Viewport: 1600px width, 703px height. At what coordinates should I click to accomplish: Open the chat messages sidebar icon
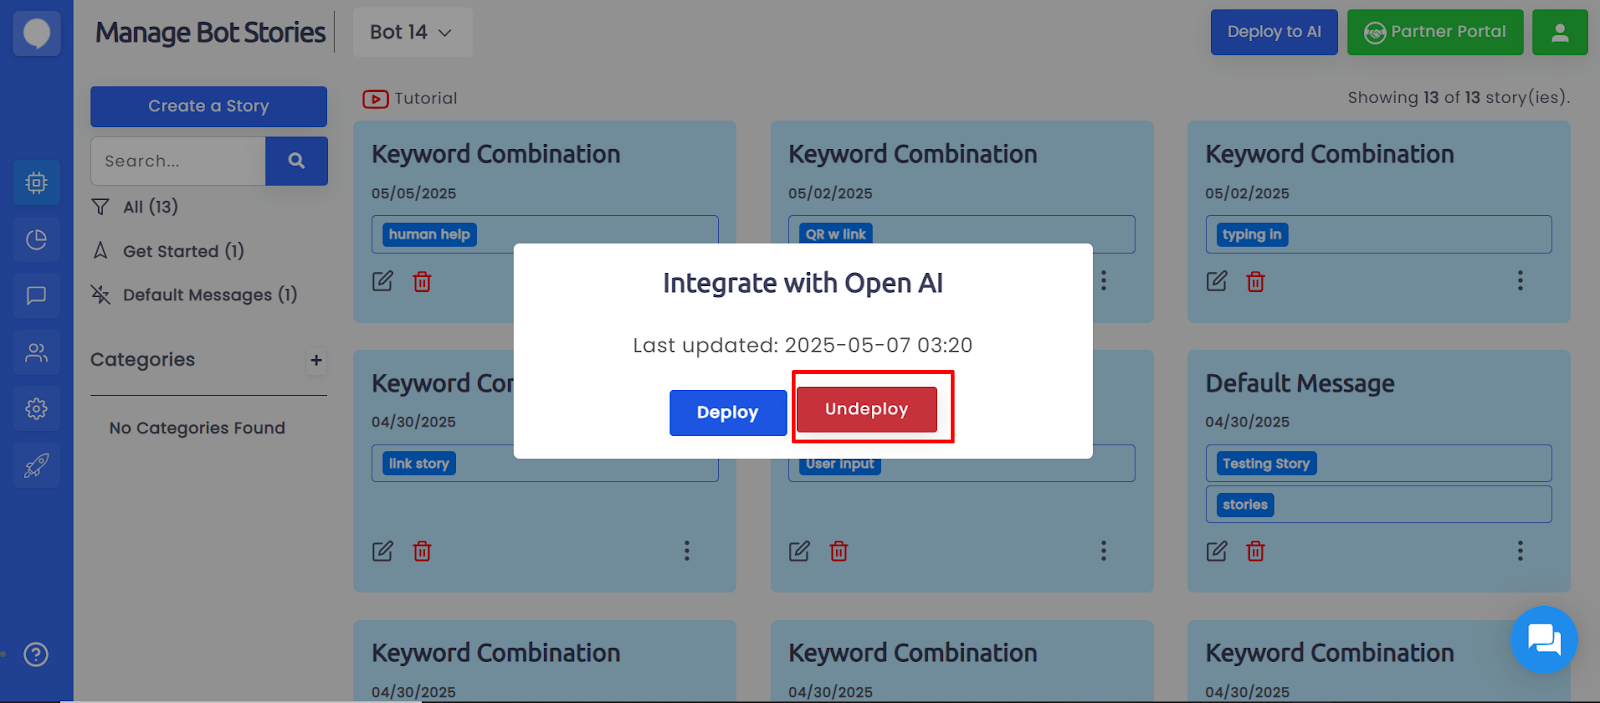coord(36,296)
